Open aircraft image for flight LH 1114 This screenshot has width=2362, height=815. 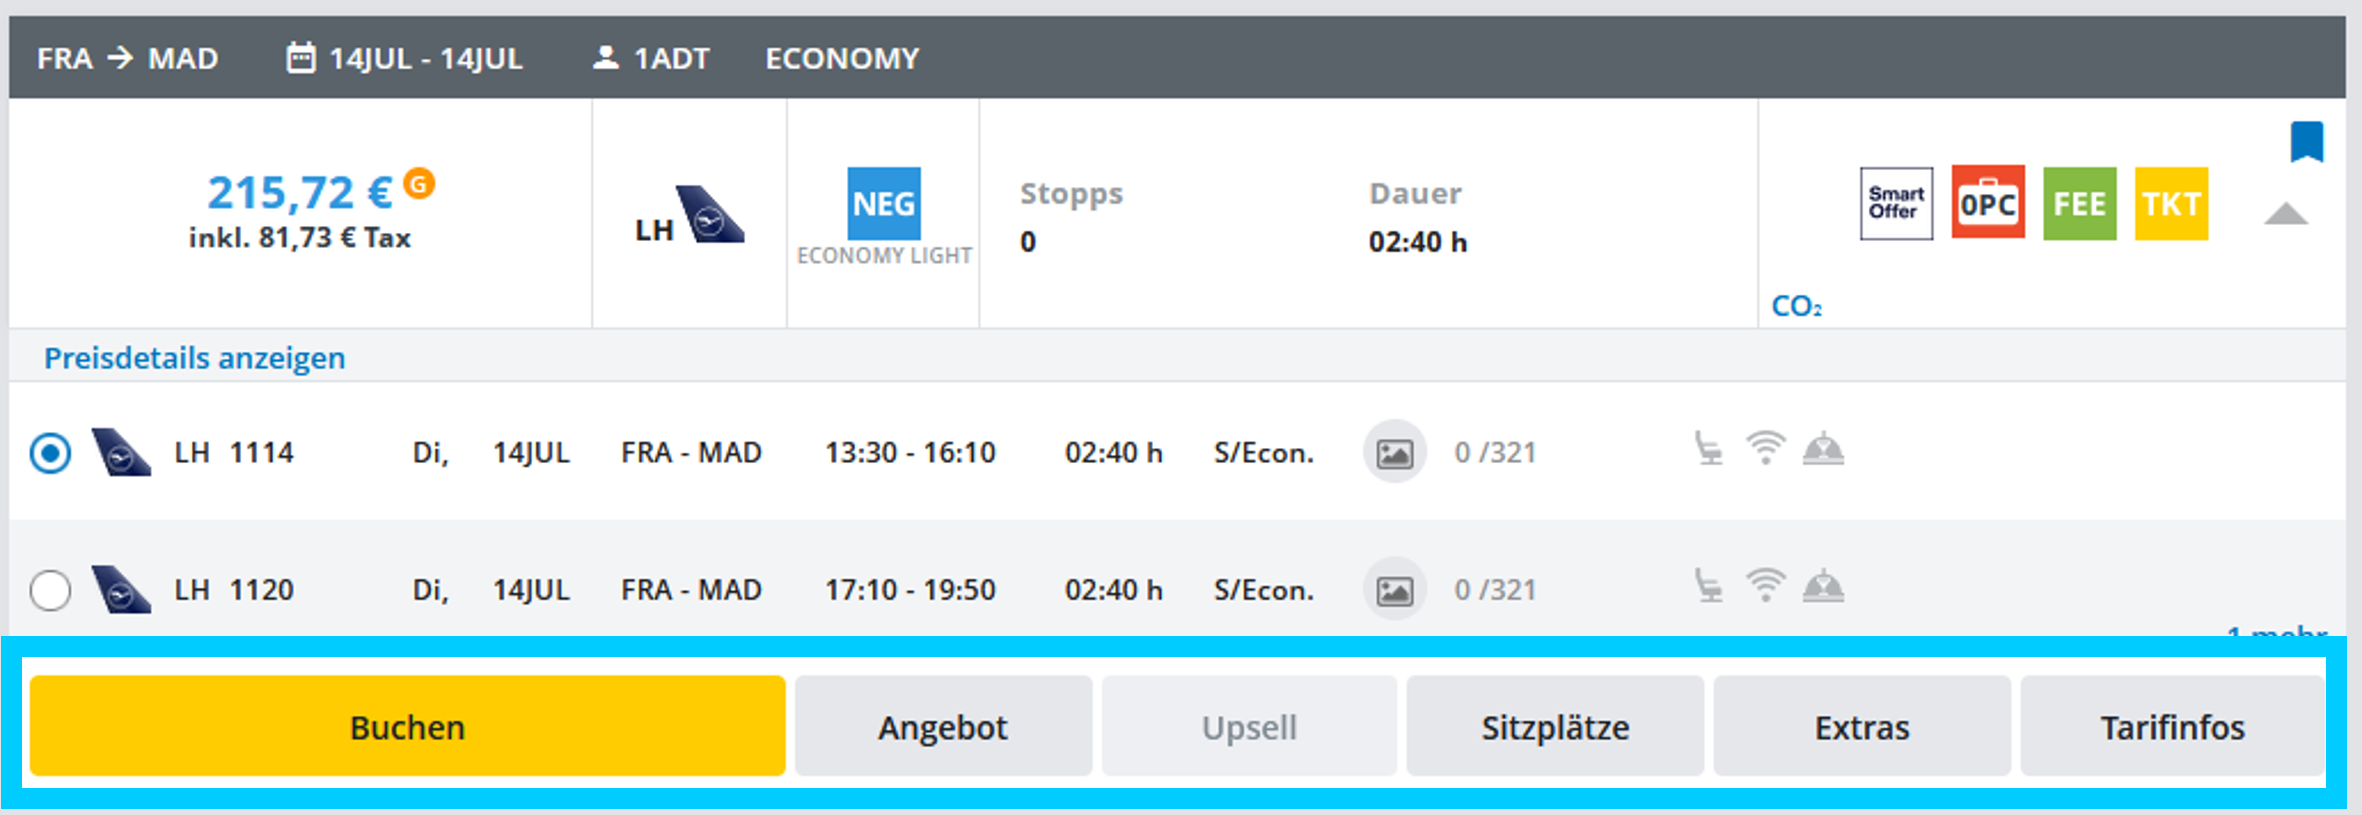click(1394, 453)
